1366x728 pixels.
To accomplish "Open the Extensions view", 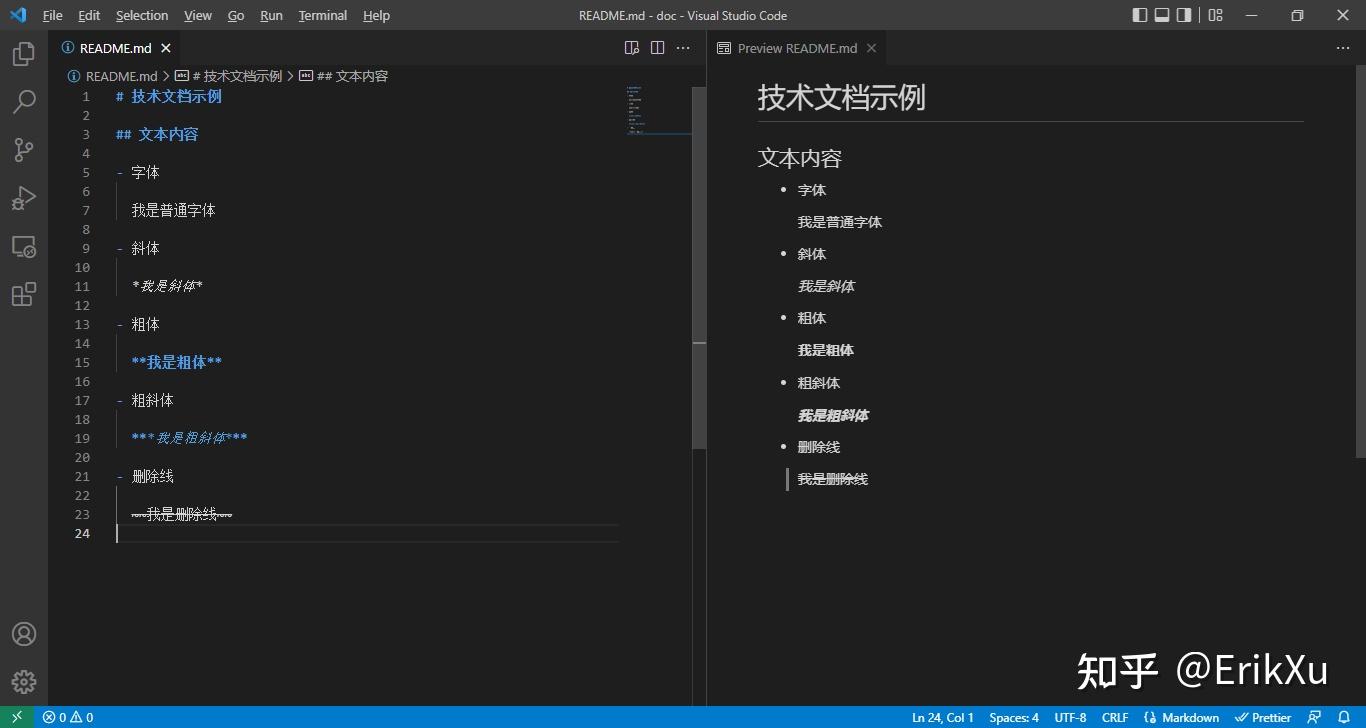I will click(x=24, y=294).
